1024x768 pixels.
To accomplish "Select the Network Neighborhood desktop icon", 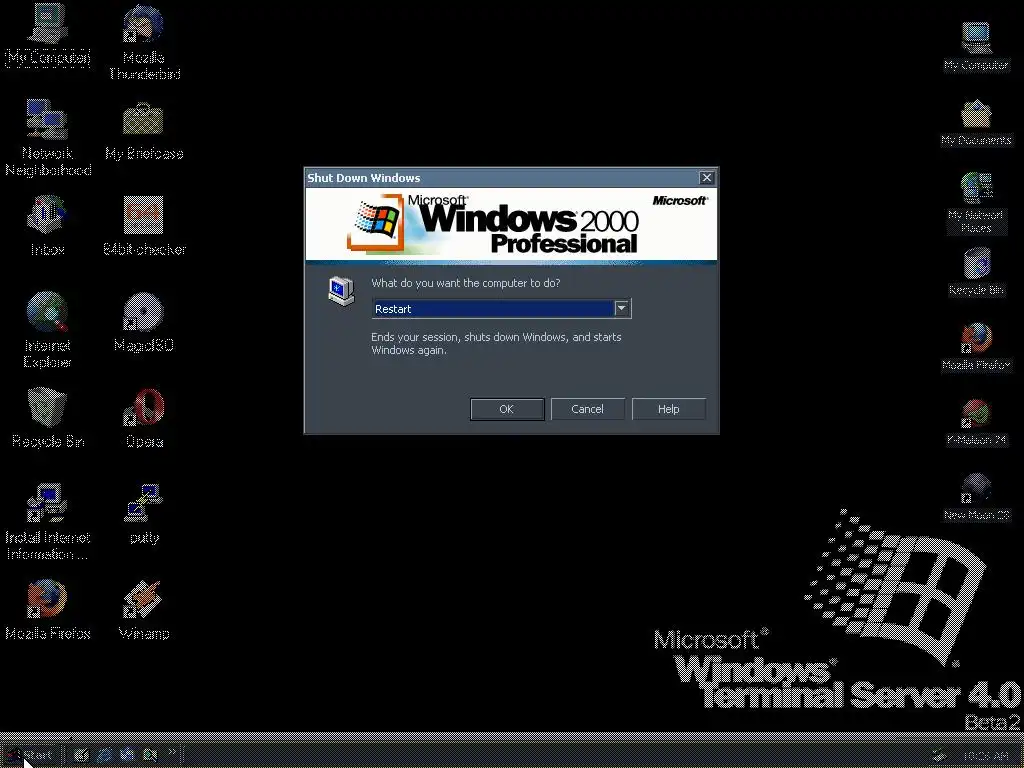I will [48, 137].
